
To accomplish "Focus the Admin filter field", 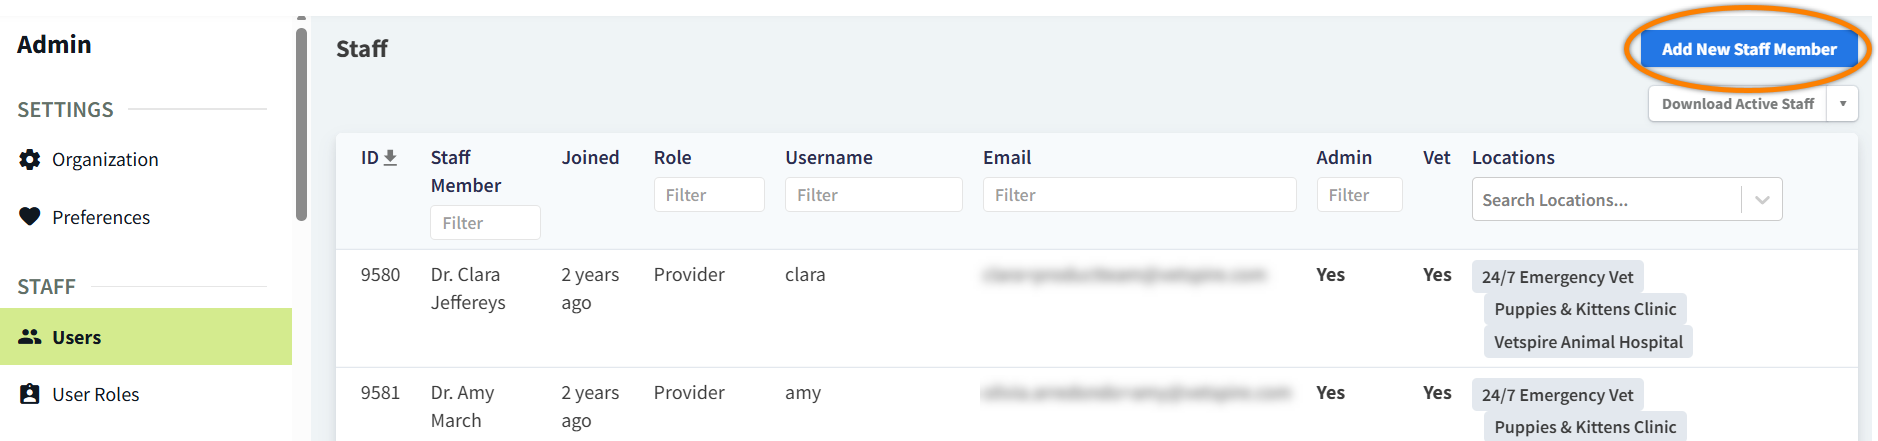I will click(x=1359, y=195).
